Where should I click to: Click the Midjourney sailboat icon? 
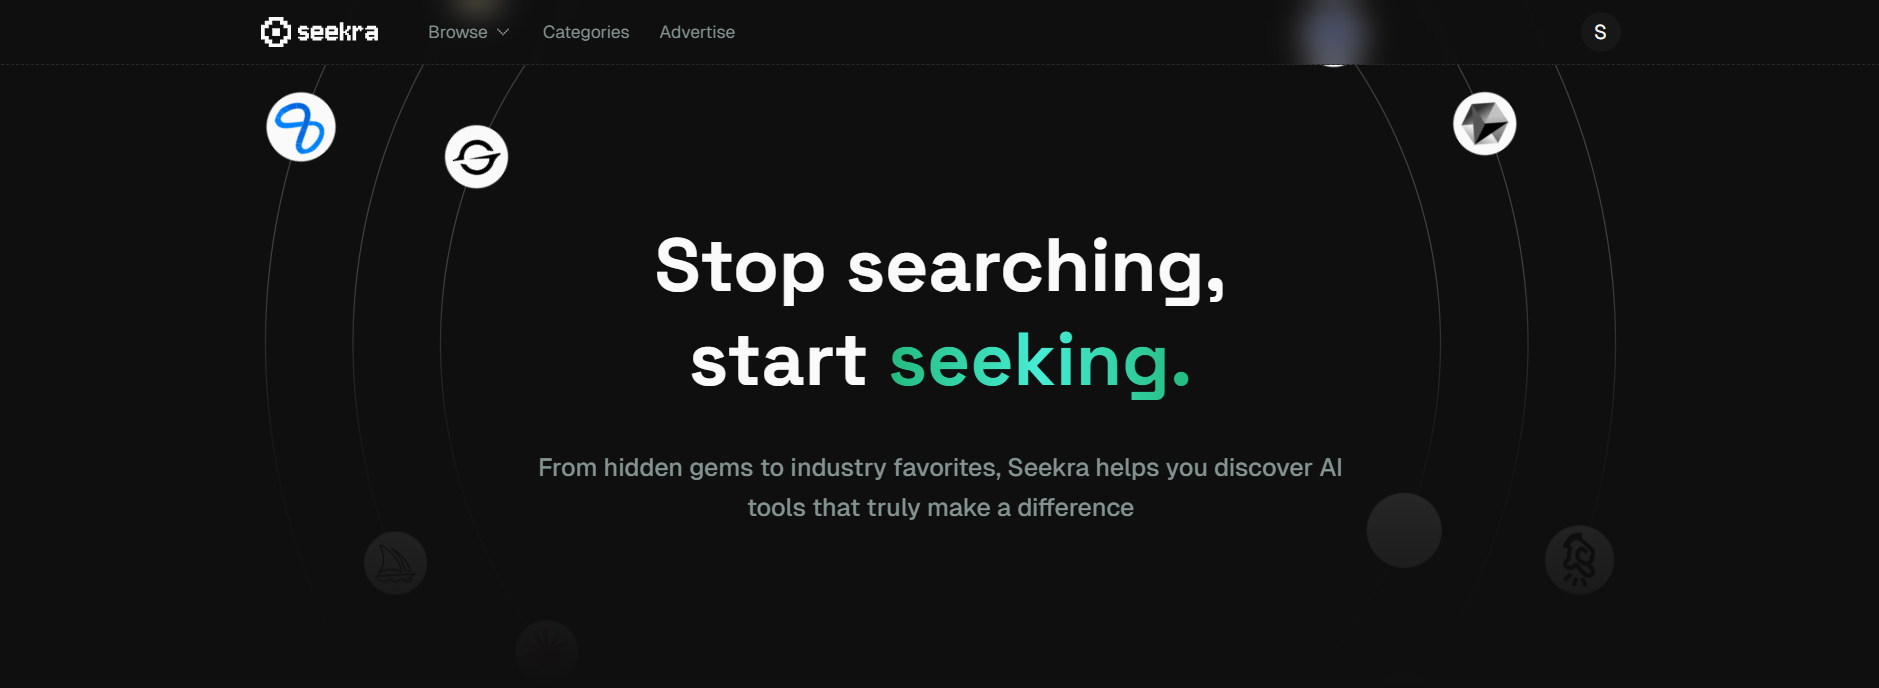[x=394, y=563]
